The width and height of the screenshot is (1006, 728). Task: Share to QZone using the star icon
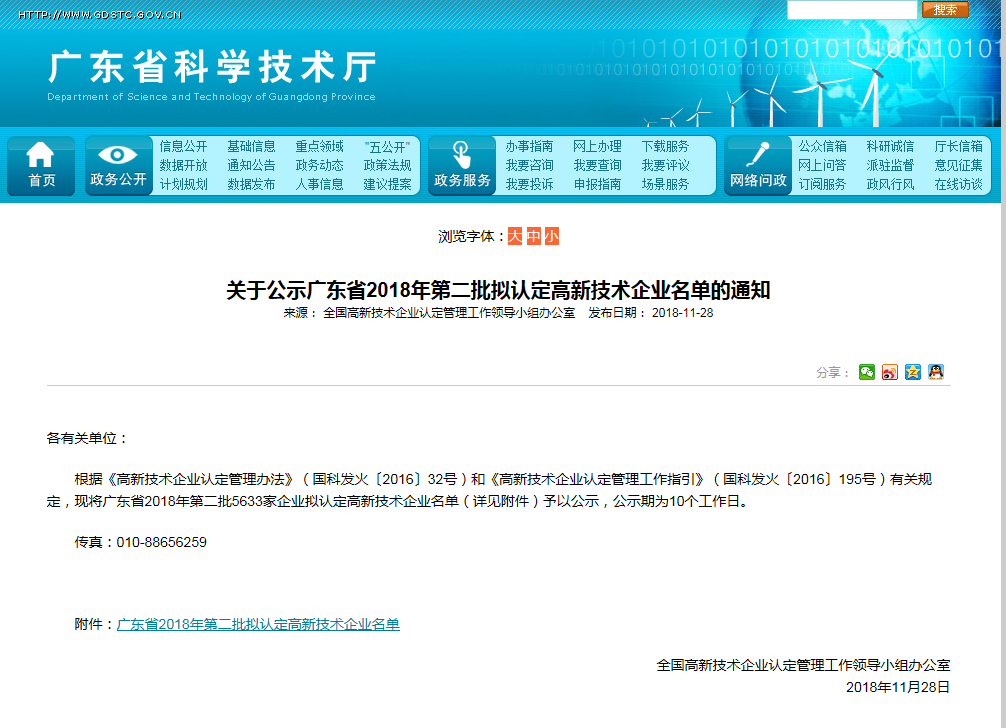[912, 372]
